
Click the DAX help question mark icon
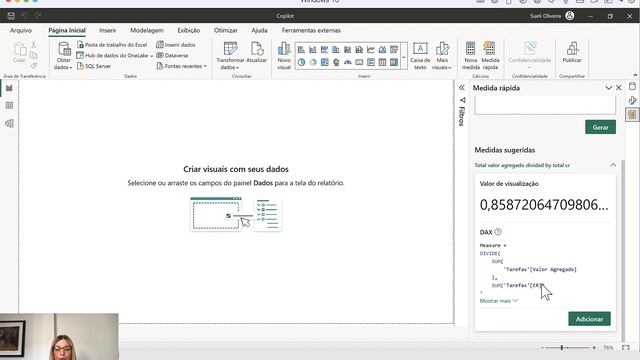498,232
